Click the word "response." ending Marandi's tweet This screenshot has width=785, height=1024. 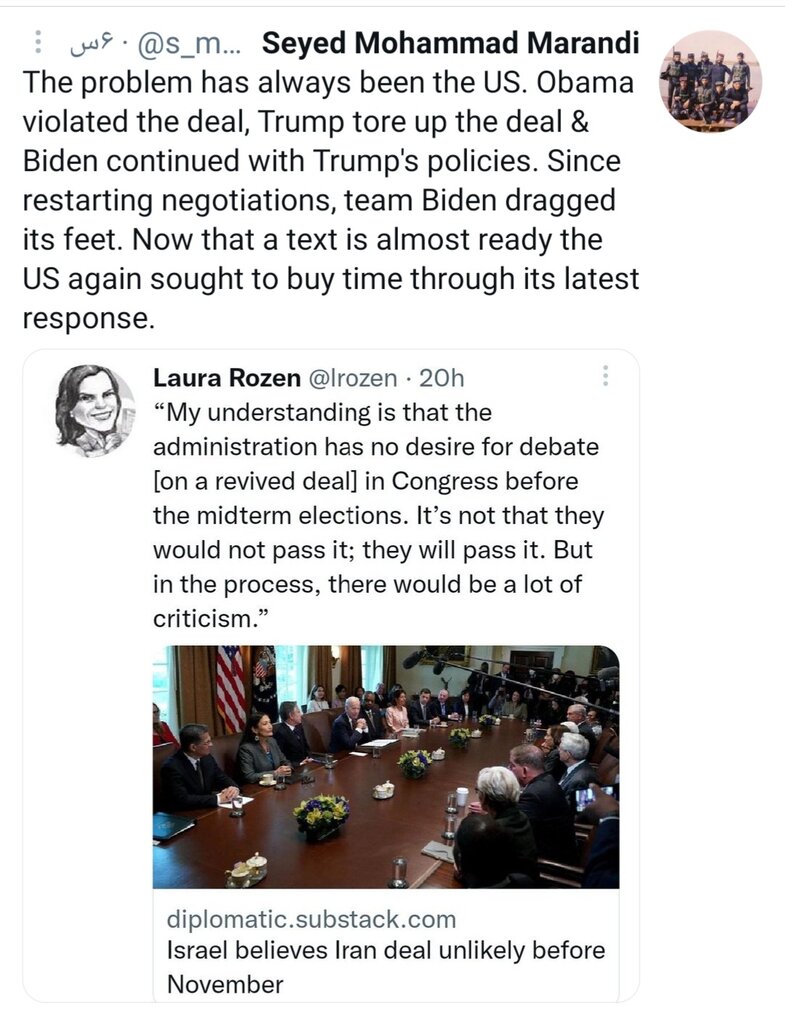coord(88,319)
